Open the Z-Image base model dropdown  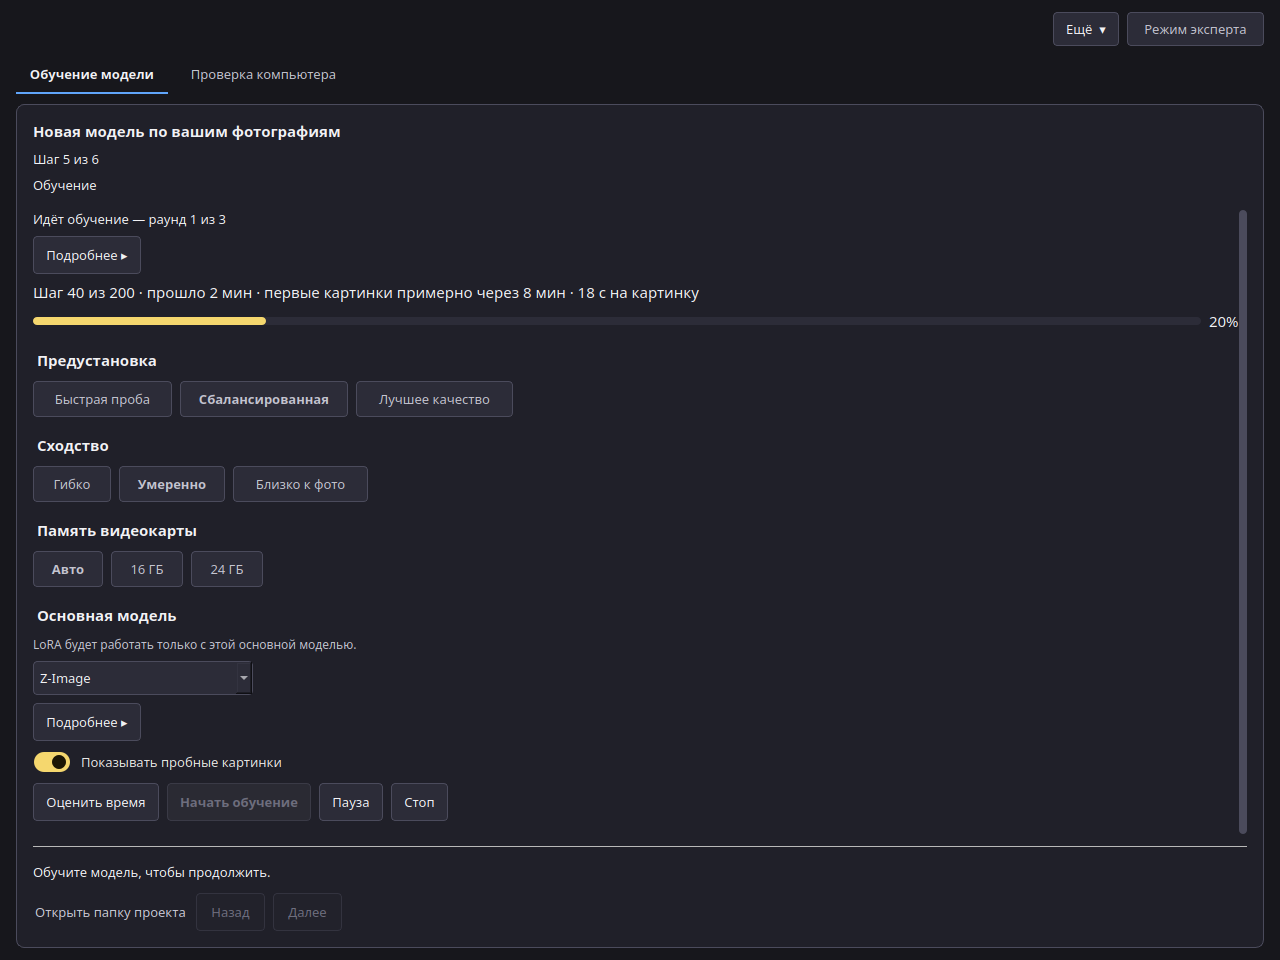click(143, 678)
